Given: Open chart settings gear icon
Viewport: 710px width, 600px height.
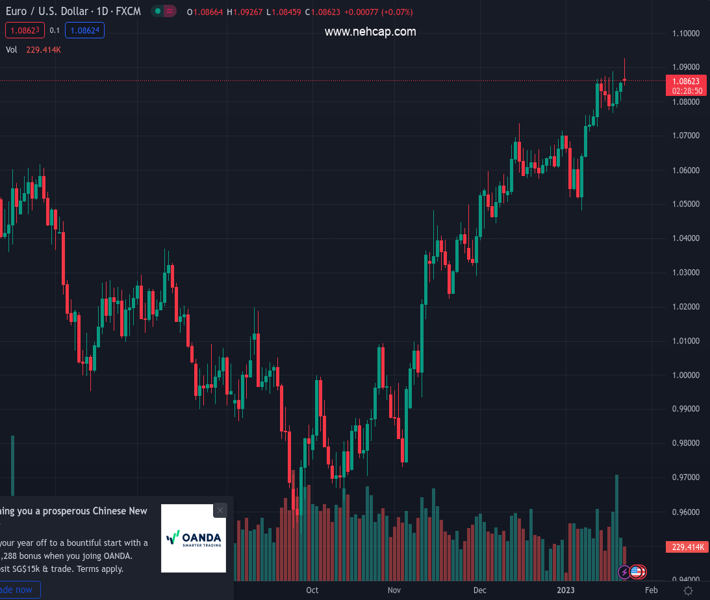Looking at the screenshot, I should pyautogui.click(x=688, y=591).
